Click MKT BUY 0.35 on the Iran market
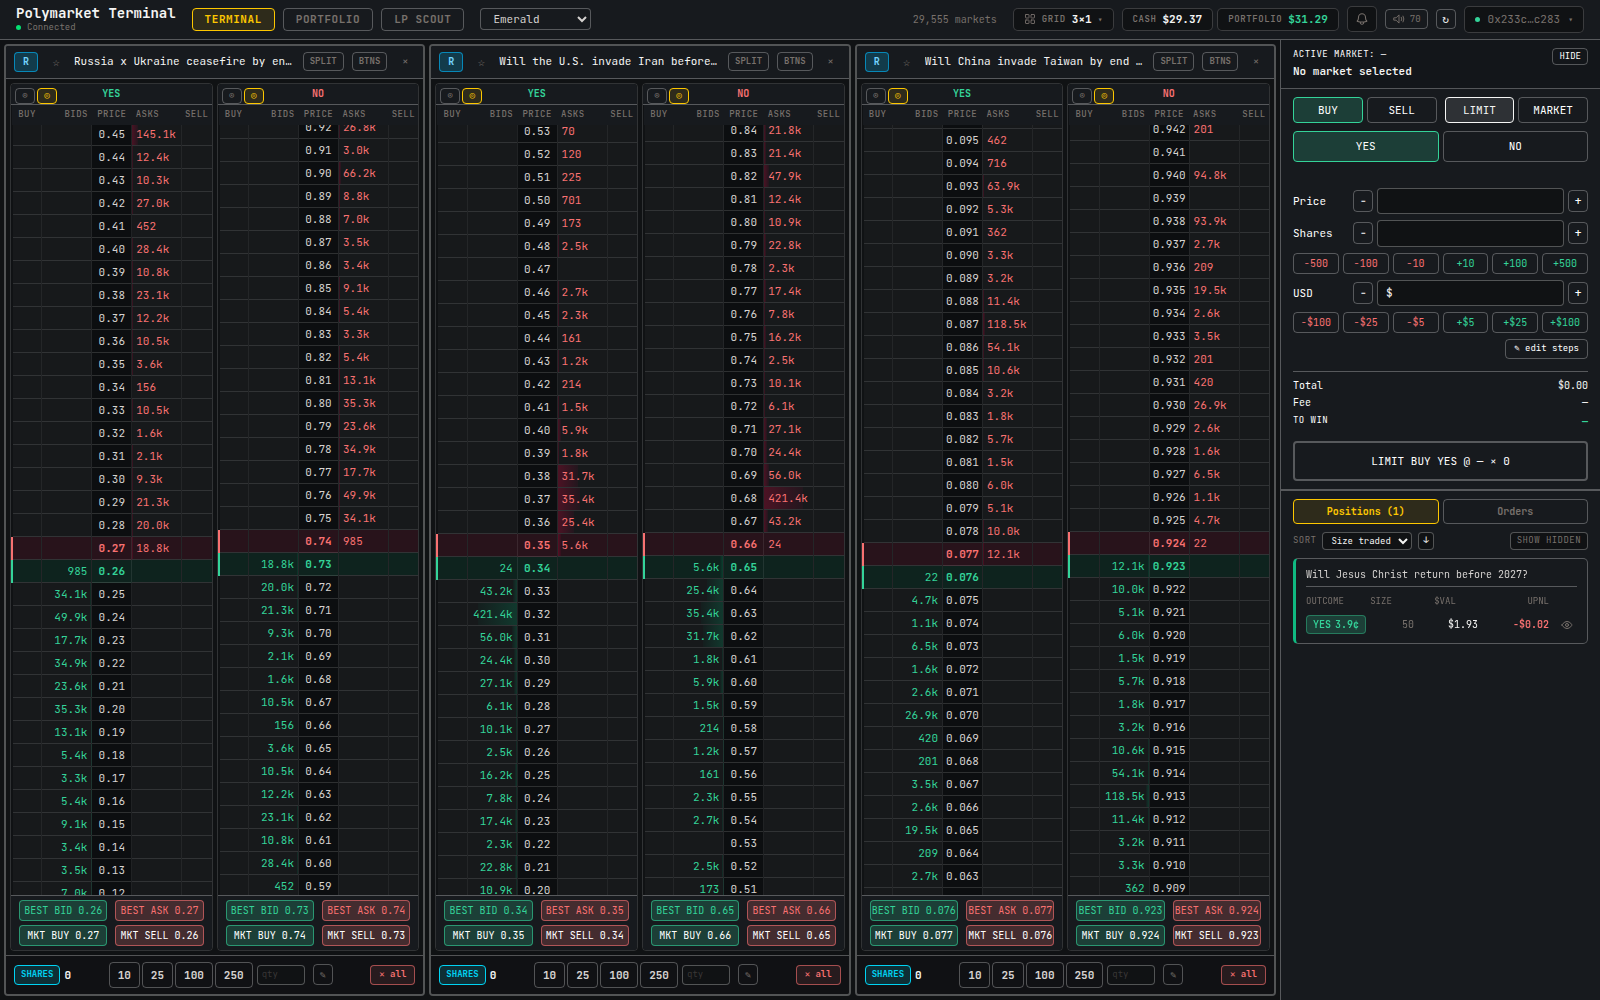This screenshot has width=1600, height=1000. click(488, 935)
